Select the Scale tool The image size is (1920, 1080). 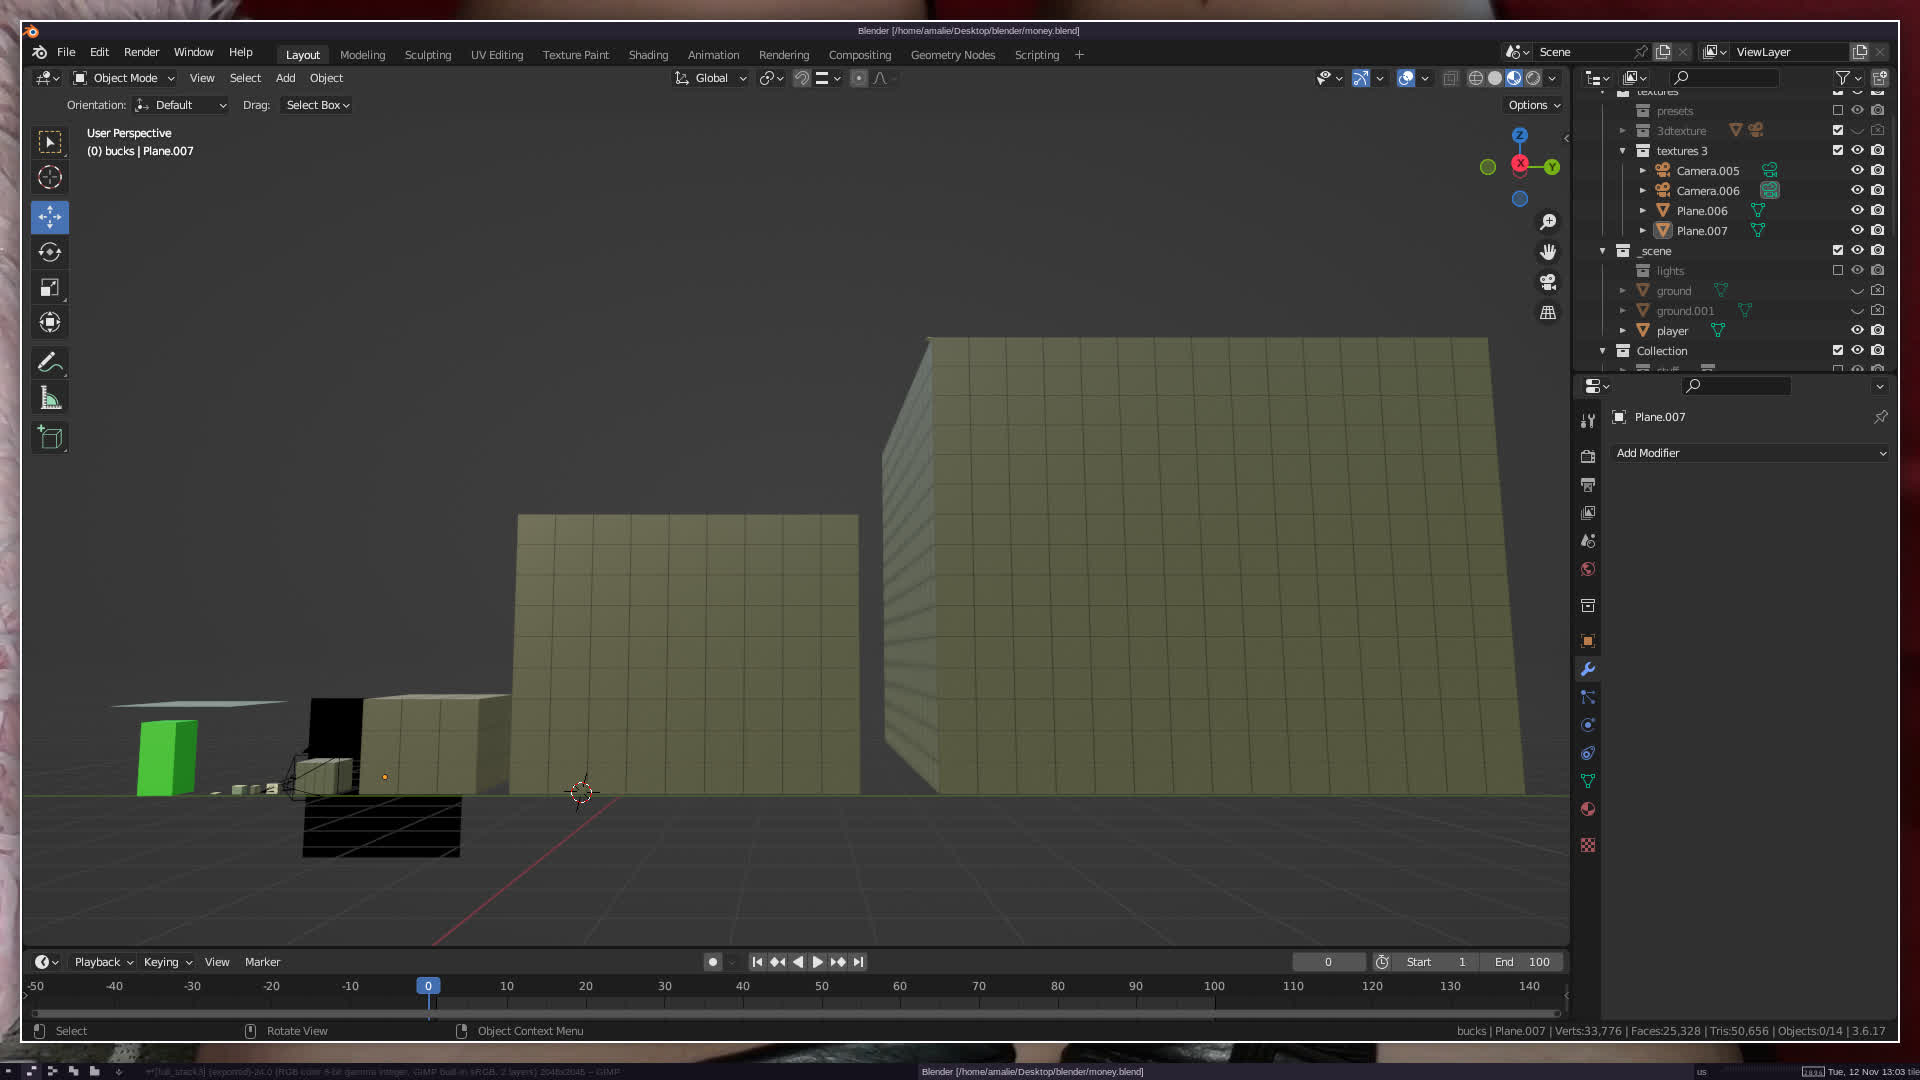coord(50,288)
